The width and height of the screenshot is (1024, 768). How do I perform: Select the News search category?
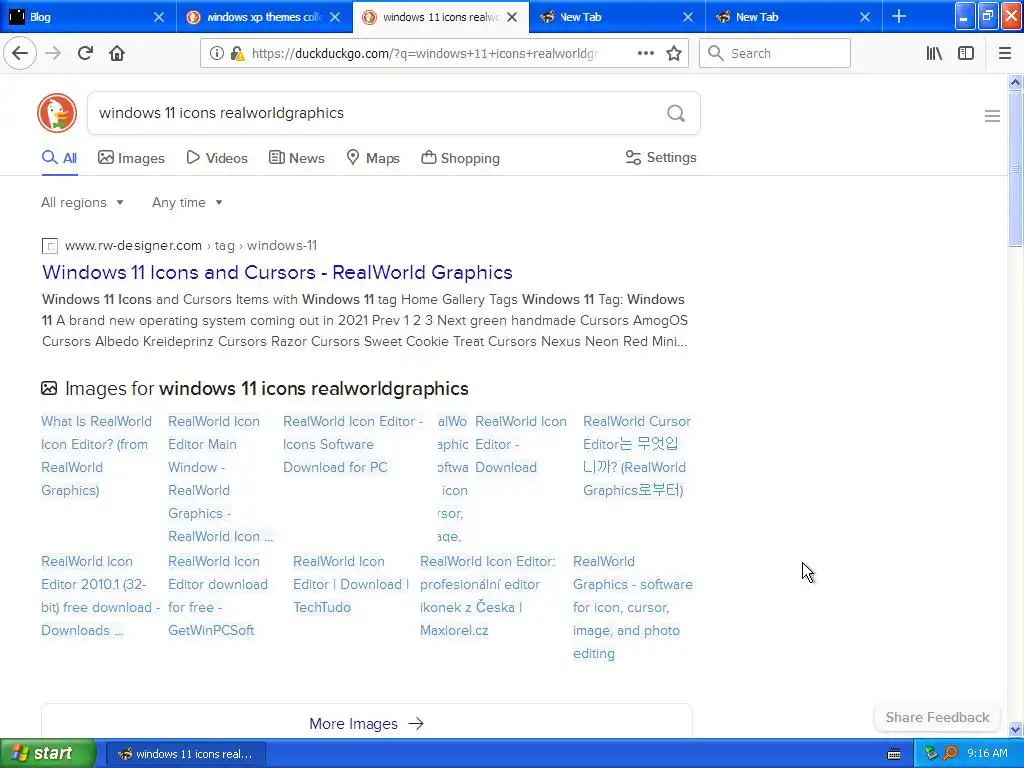(x=296, y=158)
